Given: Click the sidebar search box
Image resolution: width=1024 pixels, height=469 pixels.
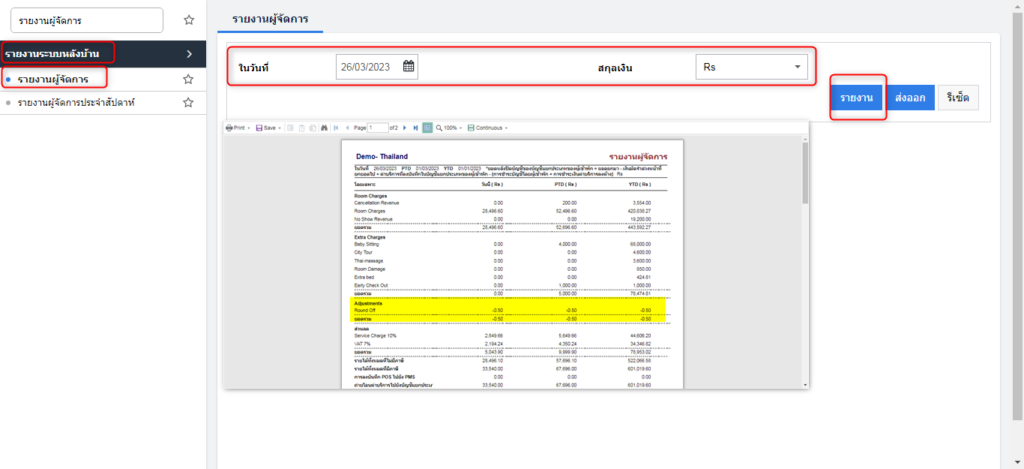Looking at the screenshot, I should [87, 20].
